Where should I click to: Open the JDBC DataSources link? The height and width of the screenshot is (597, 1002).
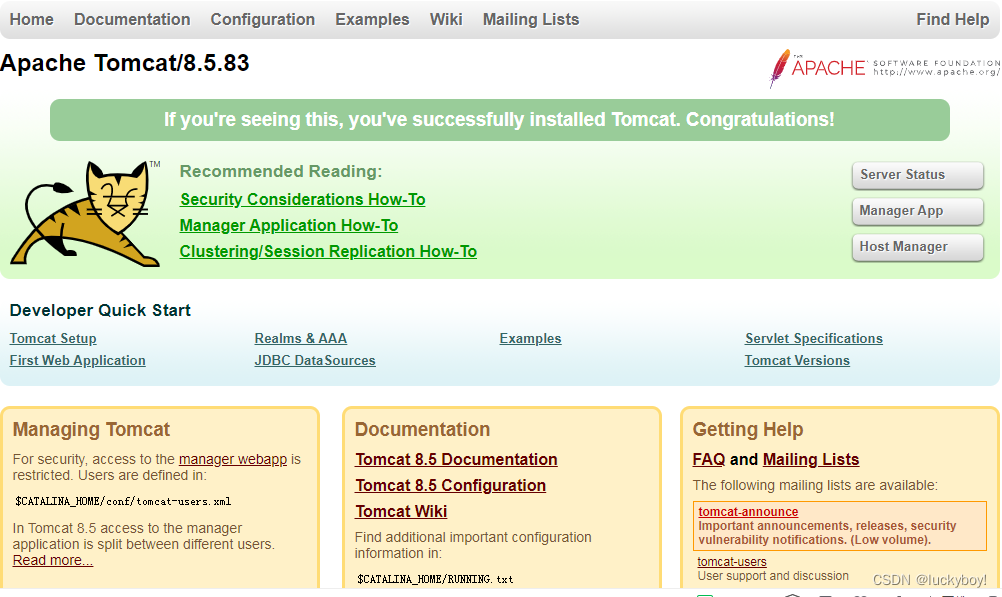pos(315,361)
